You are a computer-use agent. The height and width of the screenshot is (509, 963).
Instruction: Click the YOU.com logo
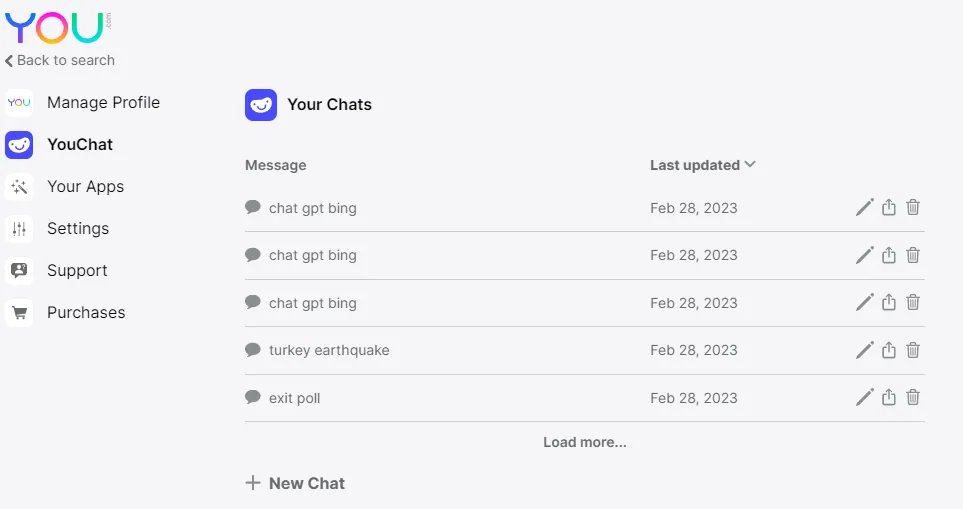pyautogui.click(x=58, y=28)
